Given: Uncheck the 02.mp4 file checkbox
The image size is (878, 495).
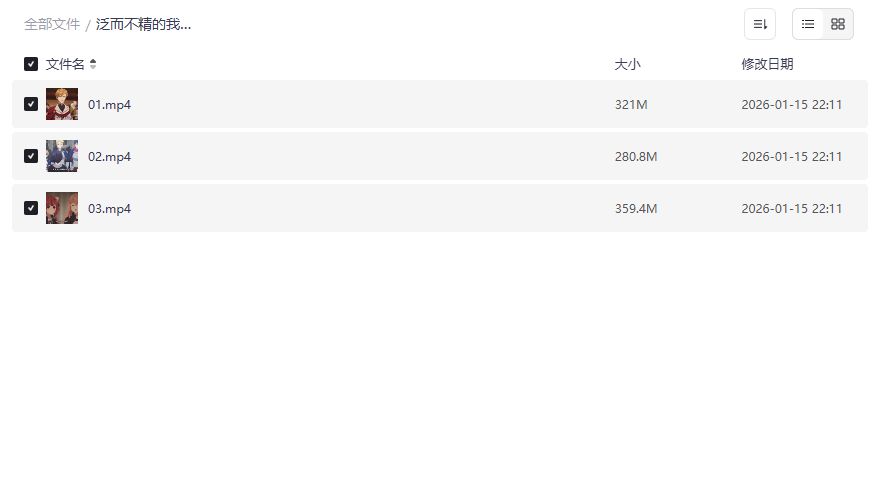Looking at the screenshot, I should coord(31,156).
